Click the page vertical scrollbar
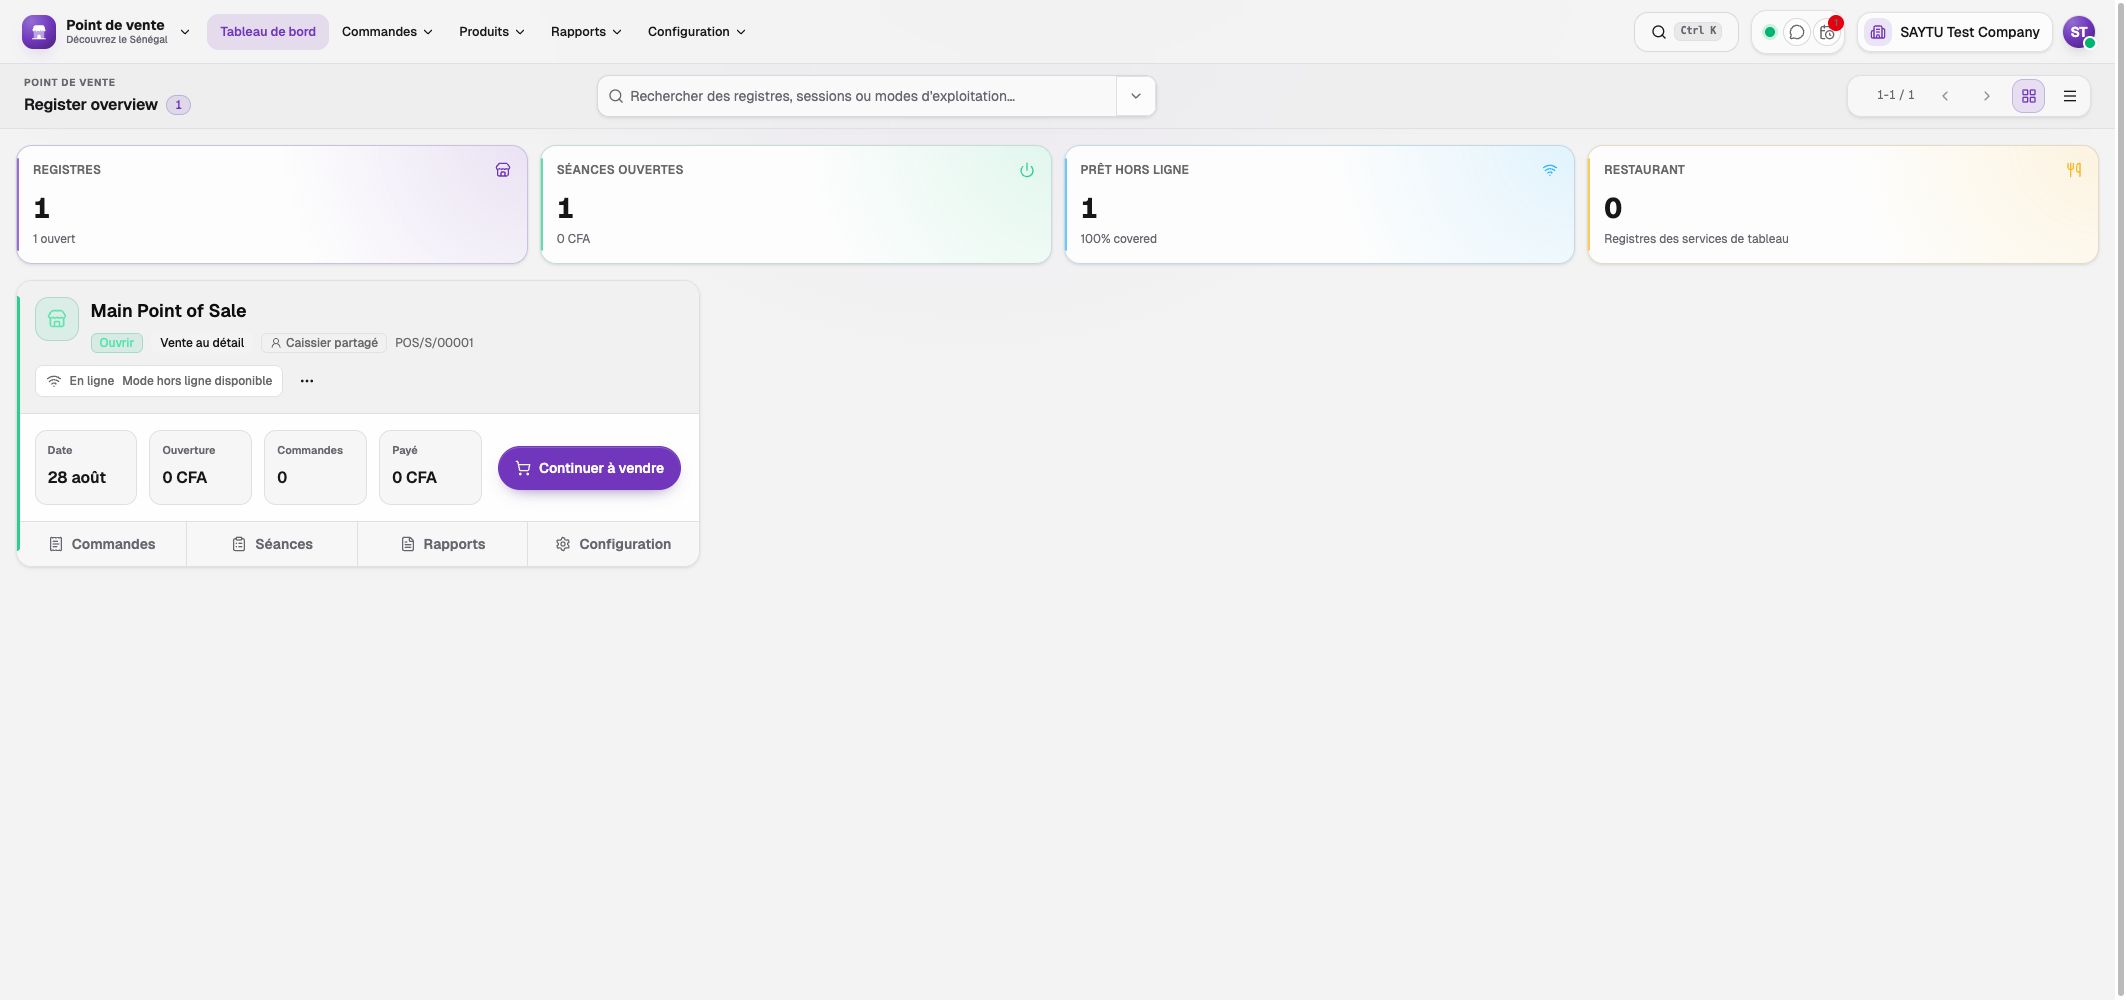2126x1000 pixels. tap(2120, 500)
